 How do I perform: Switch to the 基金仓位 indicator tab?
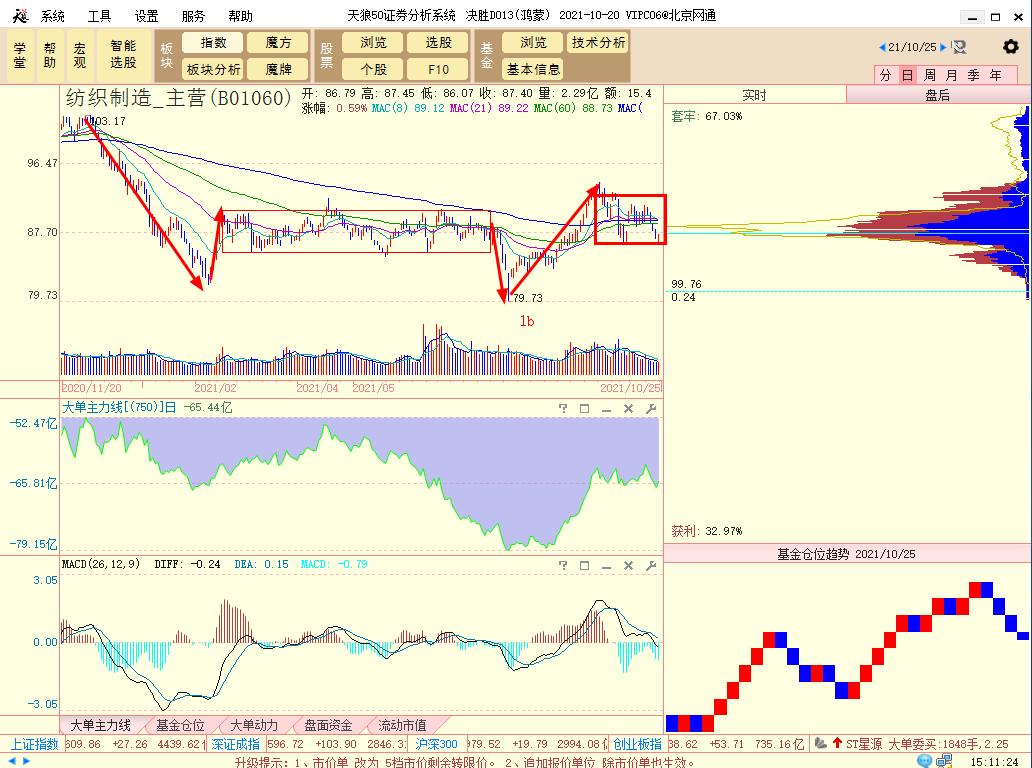click(180, 725)
